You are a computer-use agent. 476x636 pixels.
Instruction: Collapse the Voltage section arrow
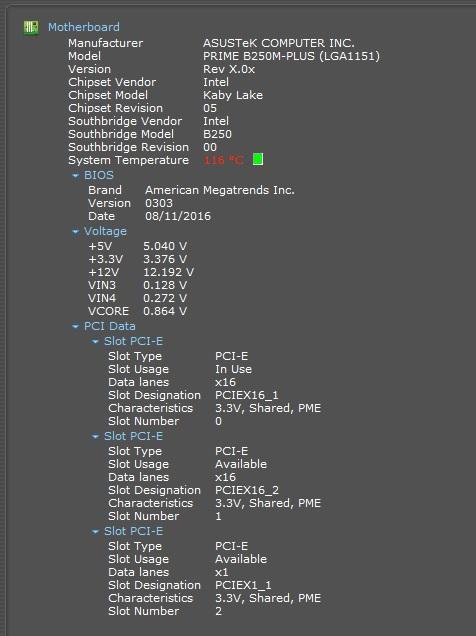pos(75,232)
